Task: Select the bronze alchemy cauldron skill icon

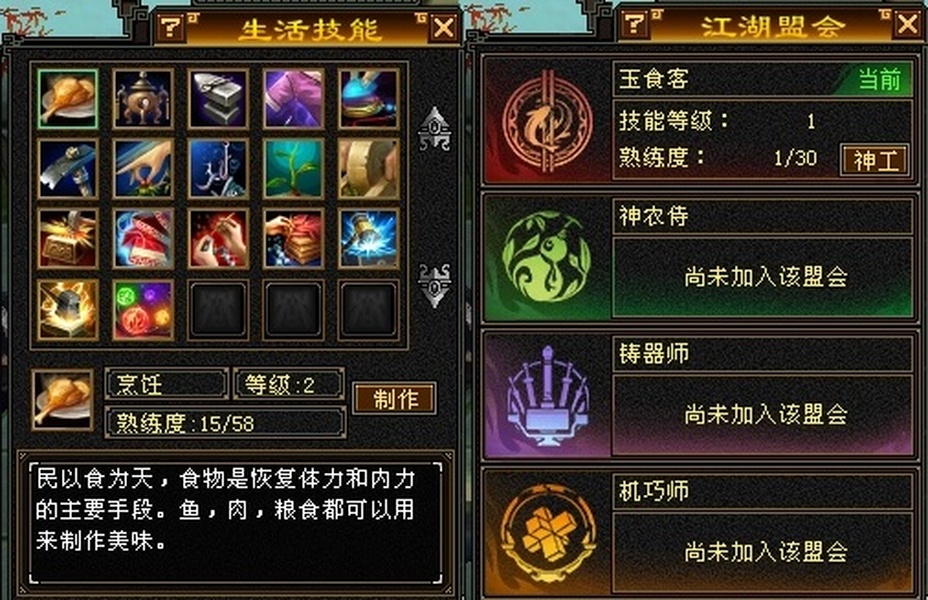Action: tap(143, 99)
